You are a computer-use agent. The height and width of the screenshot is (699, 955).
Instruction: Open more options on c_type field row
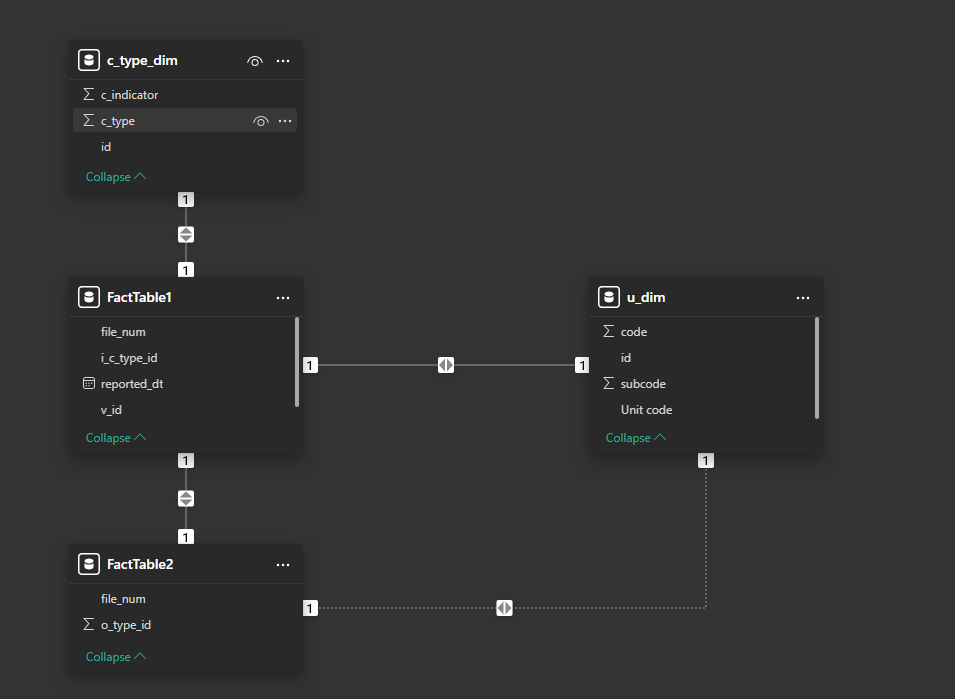click(285, 121)
